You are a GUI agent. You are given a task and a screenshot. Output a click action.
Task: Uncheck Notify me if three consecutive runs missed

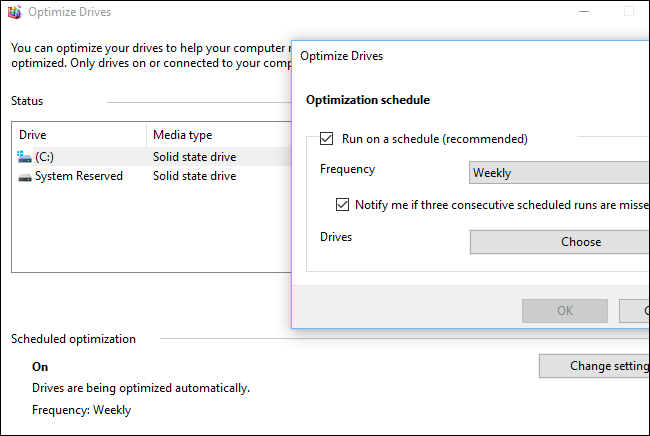coord(342,205)
